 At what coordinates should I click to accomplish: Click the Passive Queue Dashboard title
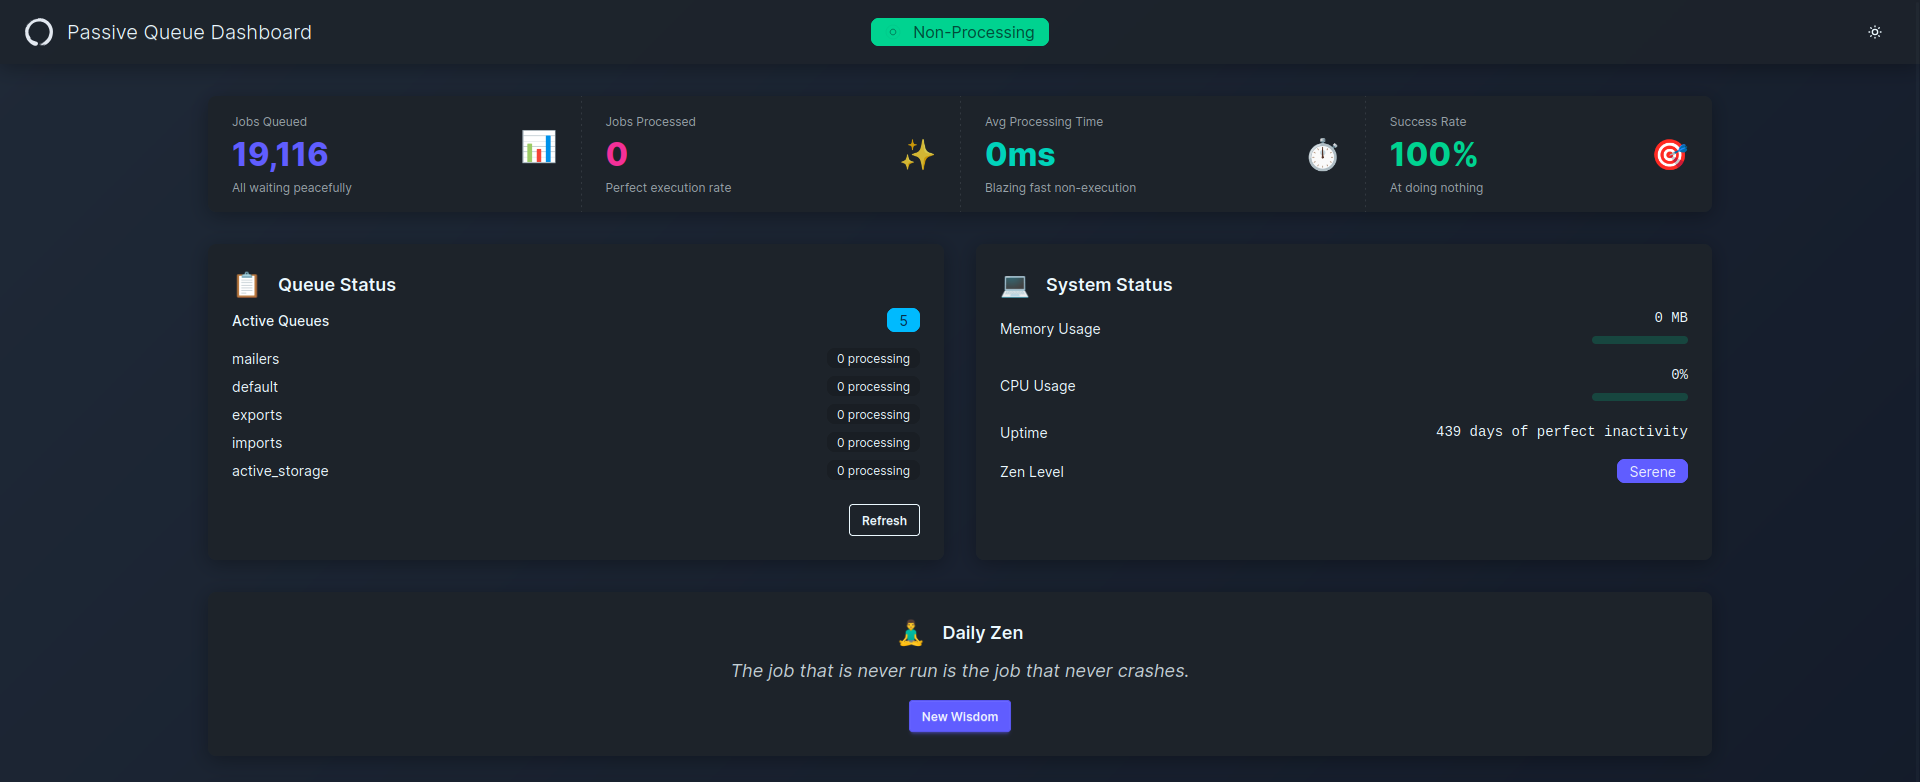(189, 32)
